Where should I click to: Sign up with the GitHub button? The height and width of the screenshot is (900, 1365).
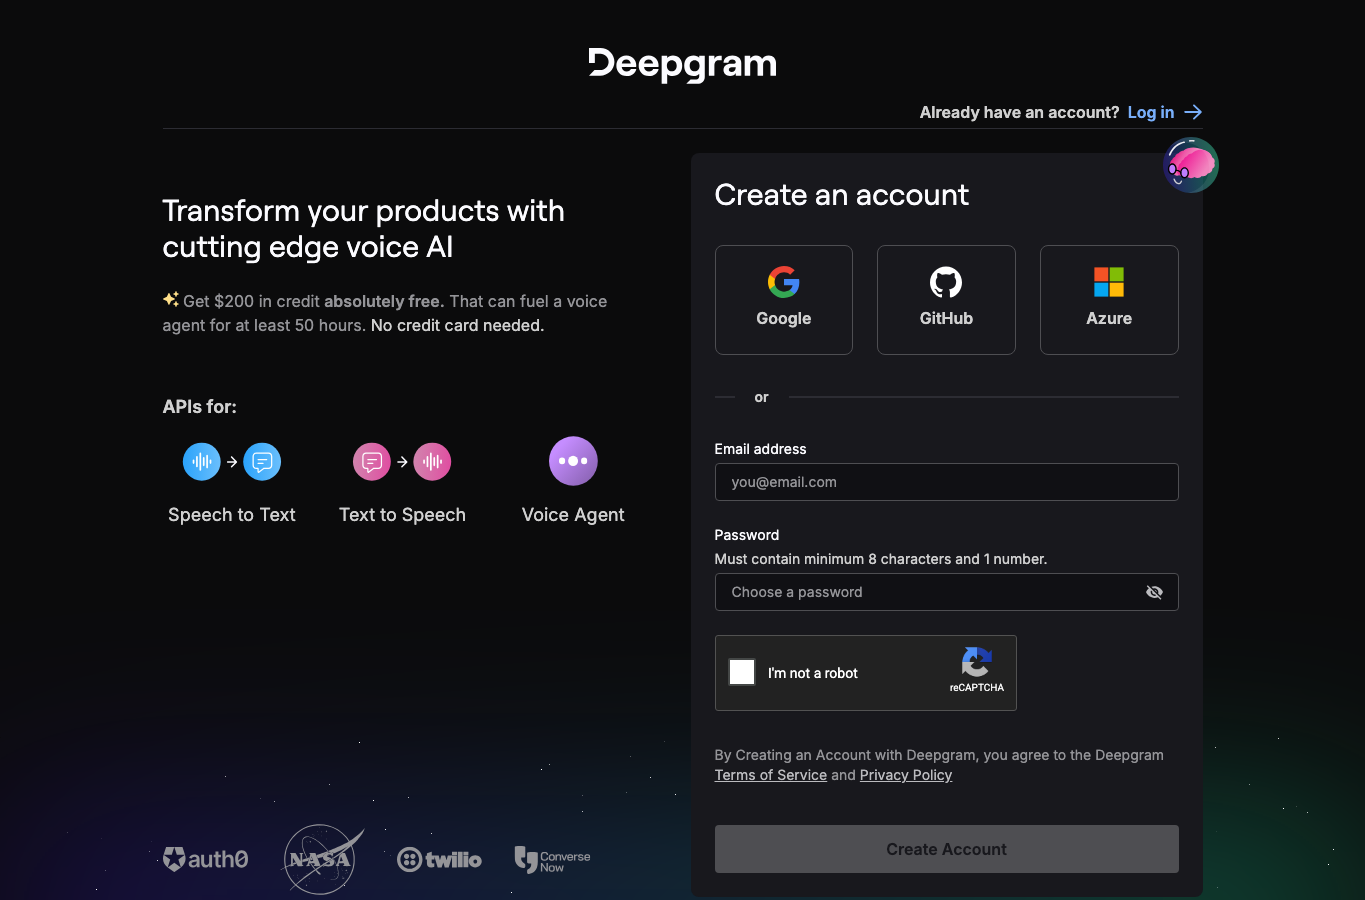[946, 300]
